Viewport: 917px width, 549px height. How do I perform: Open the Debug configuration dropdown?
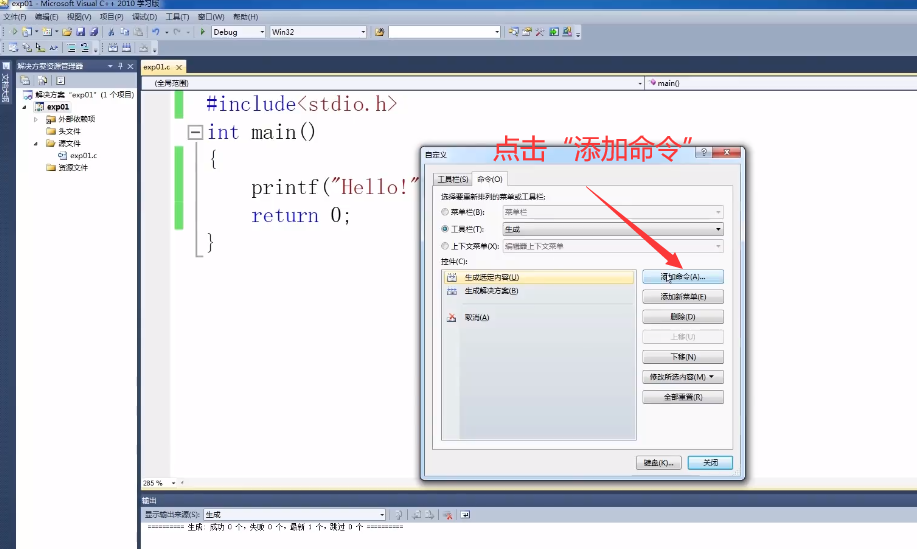coord(261,32)
